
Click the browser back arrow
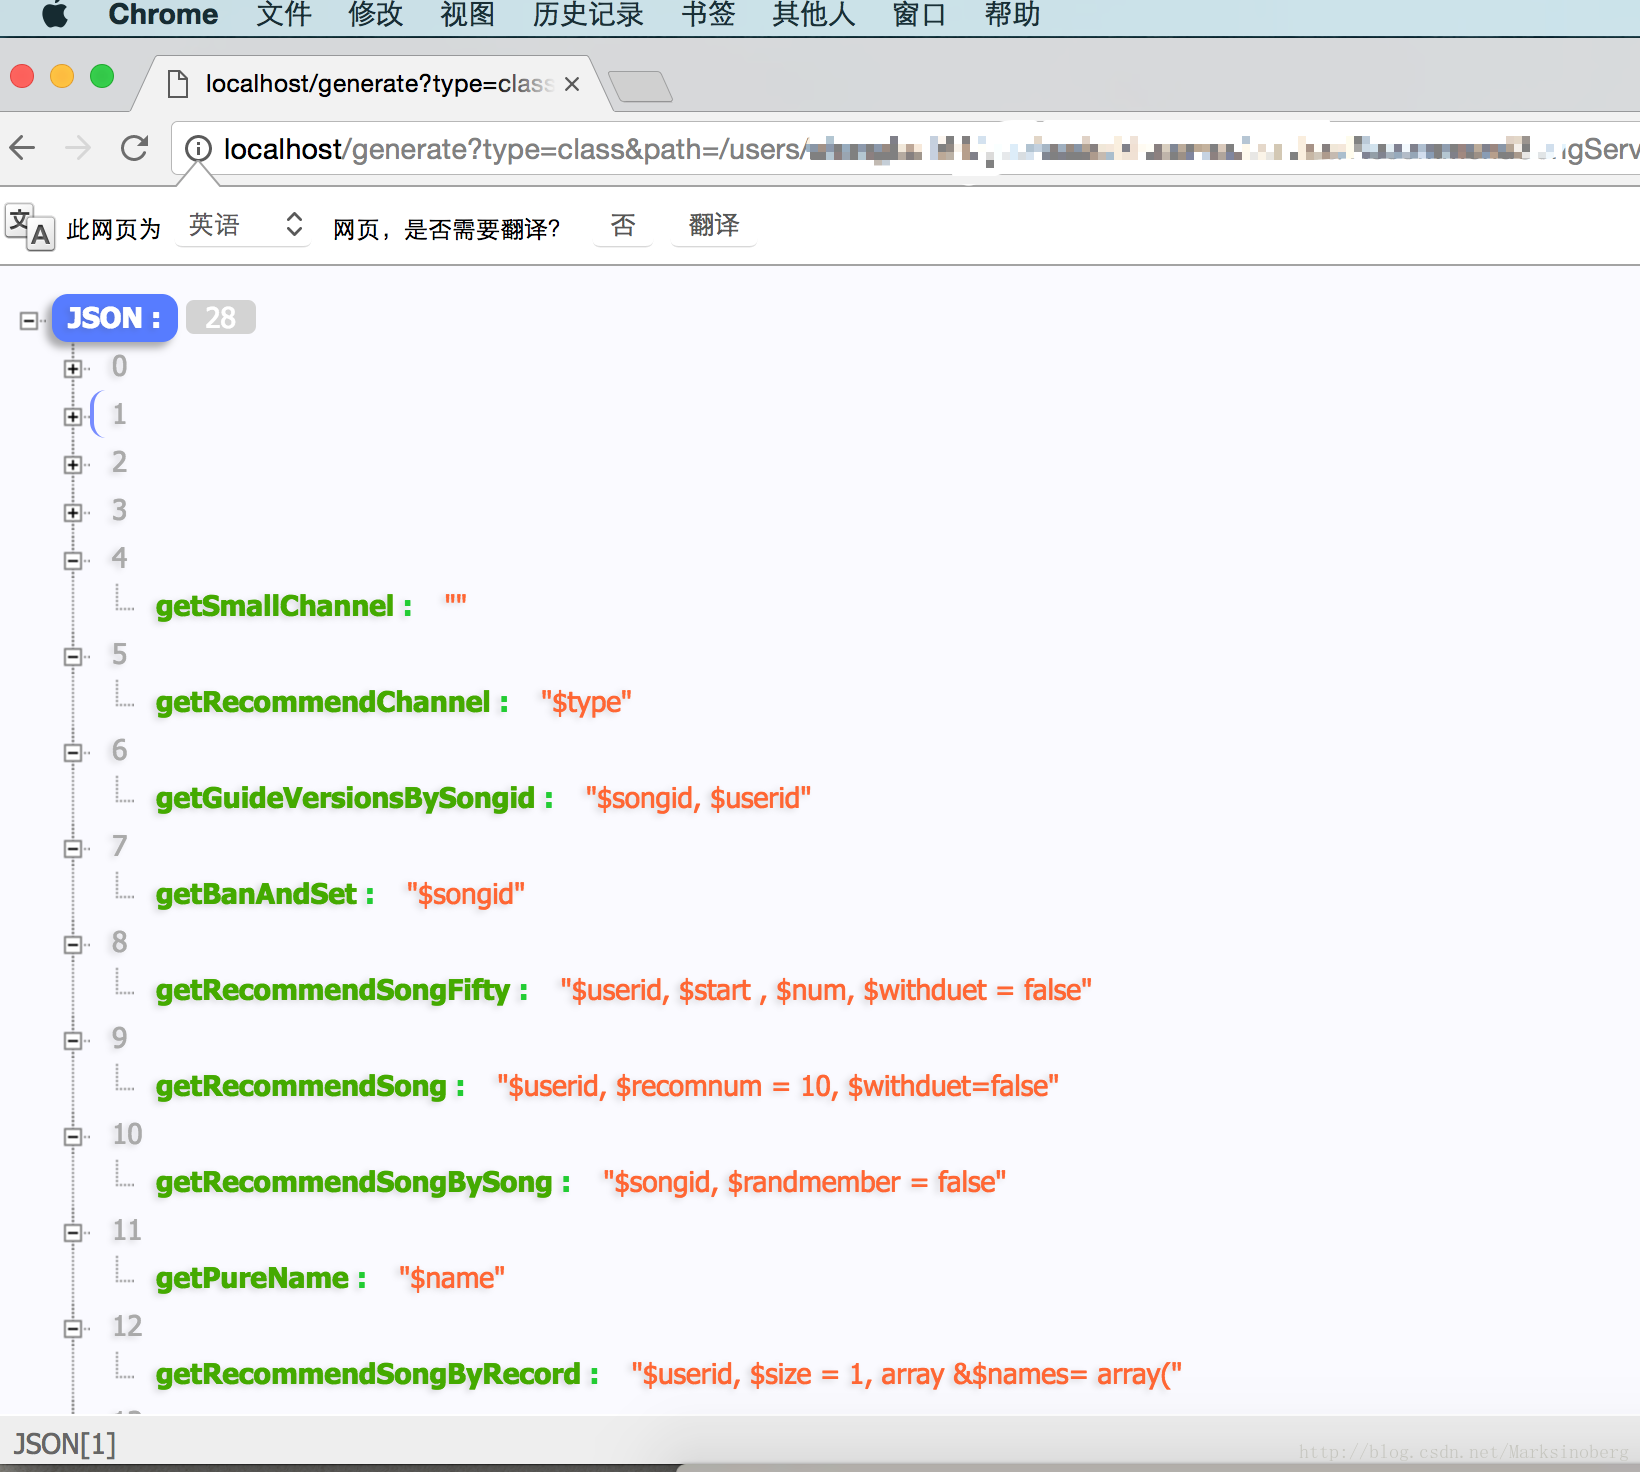(x=23, y=148)
